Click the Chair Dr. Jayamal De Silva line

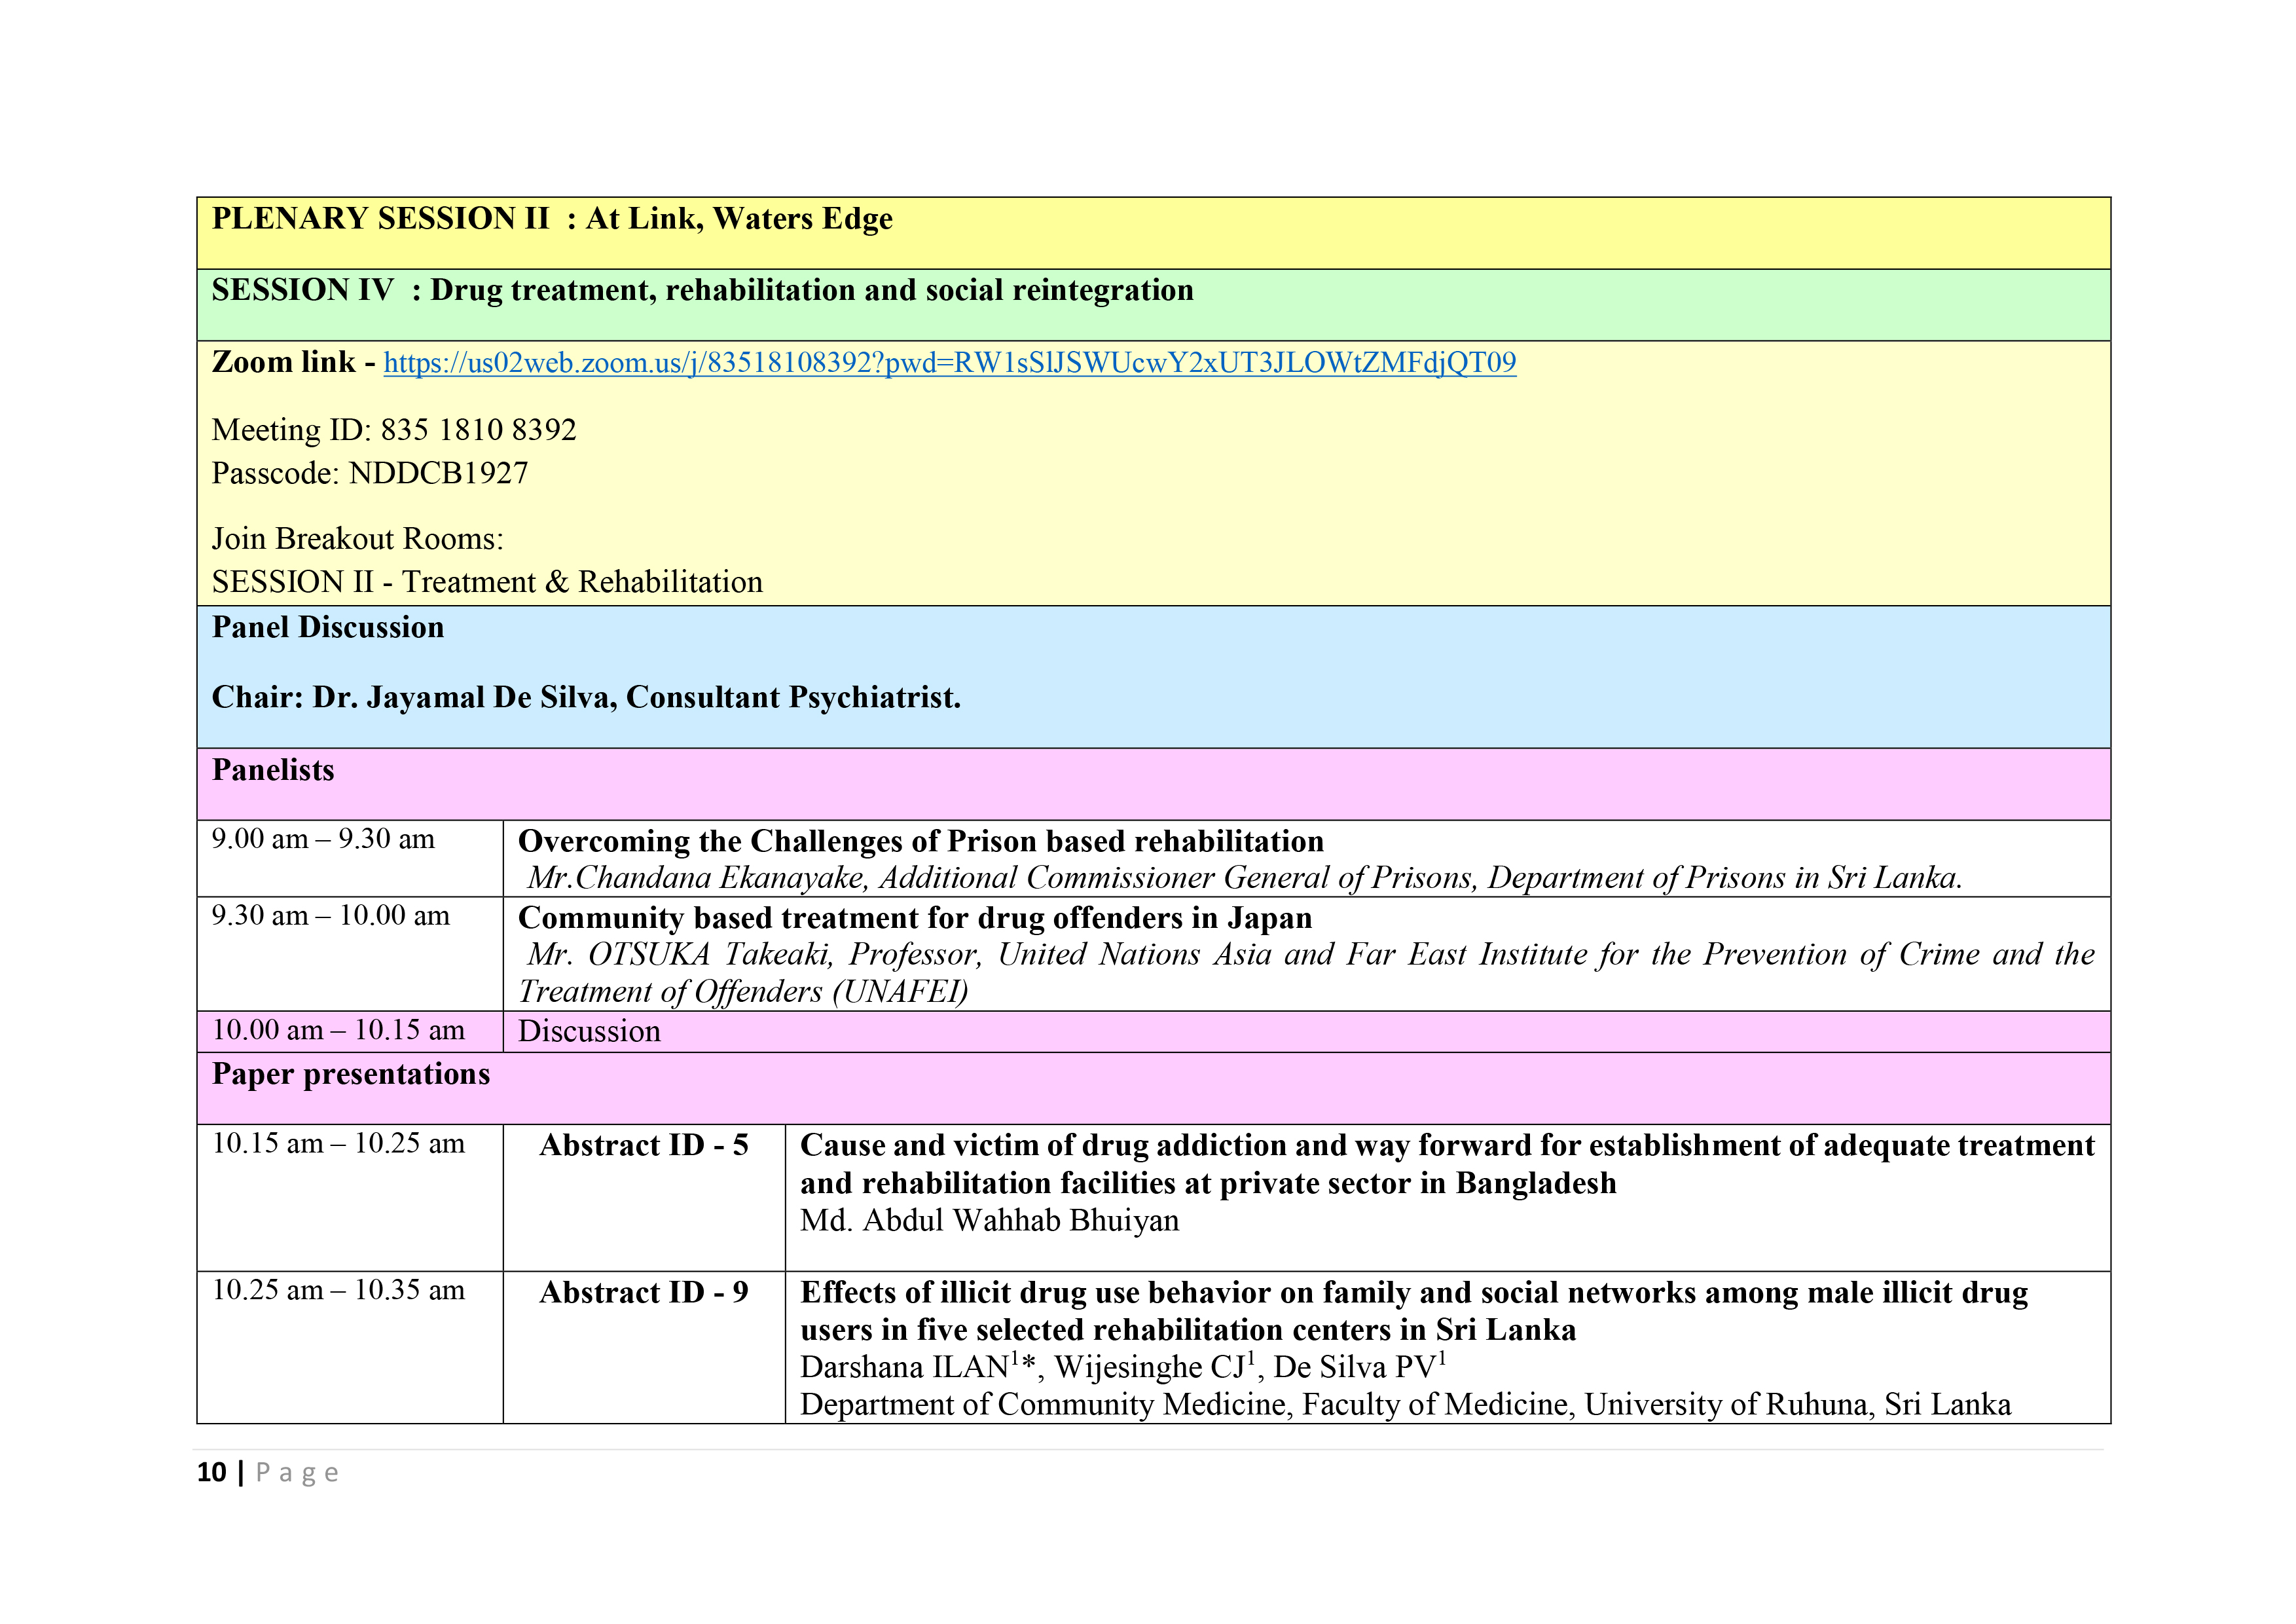pyautogui.click(x=586, y=698)
